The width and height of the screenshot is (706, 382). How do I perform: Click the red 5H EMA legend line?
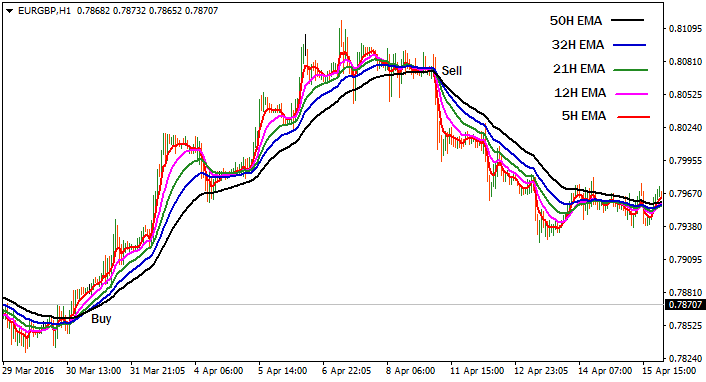coord(634,117)
